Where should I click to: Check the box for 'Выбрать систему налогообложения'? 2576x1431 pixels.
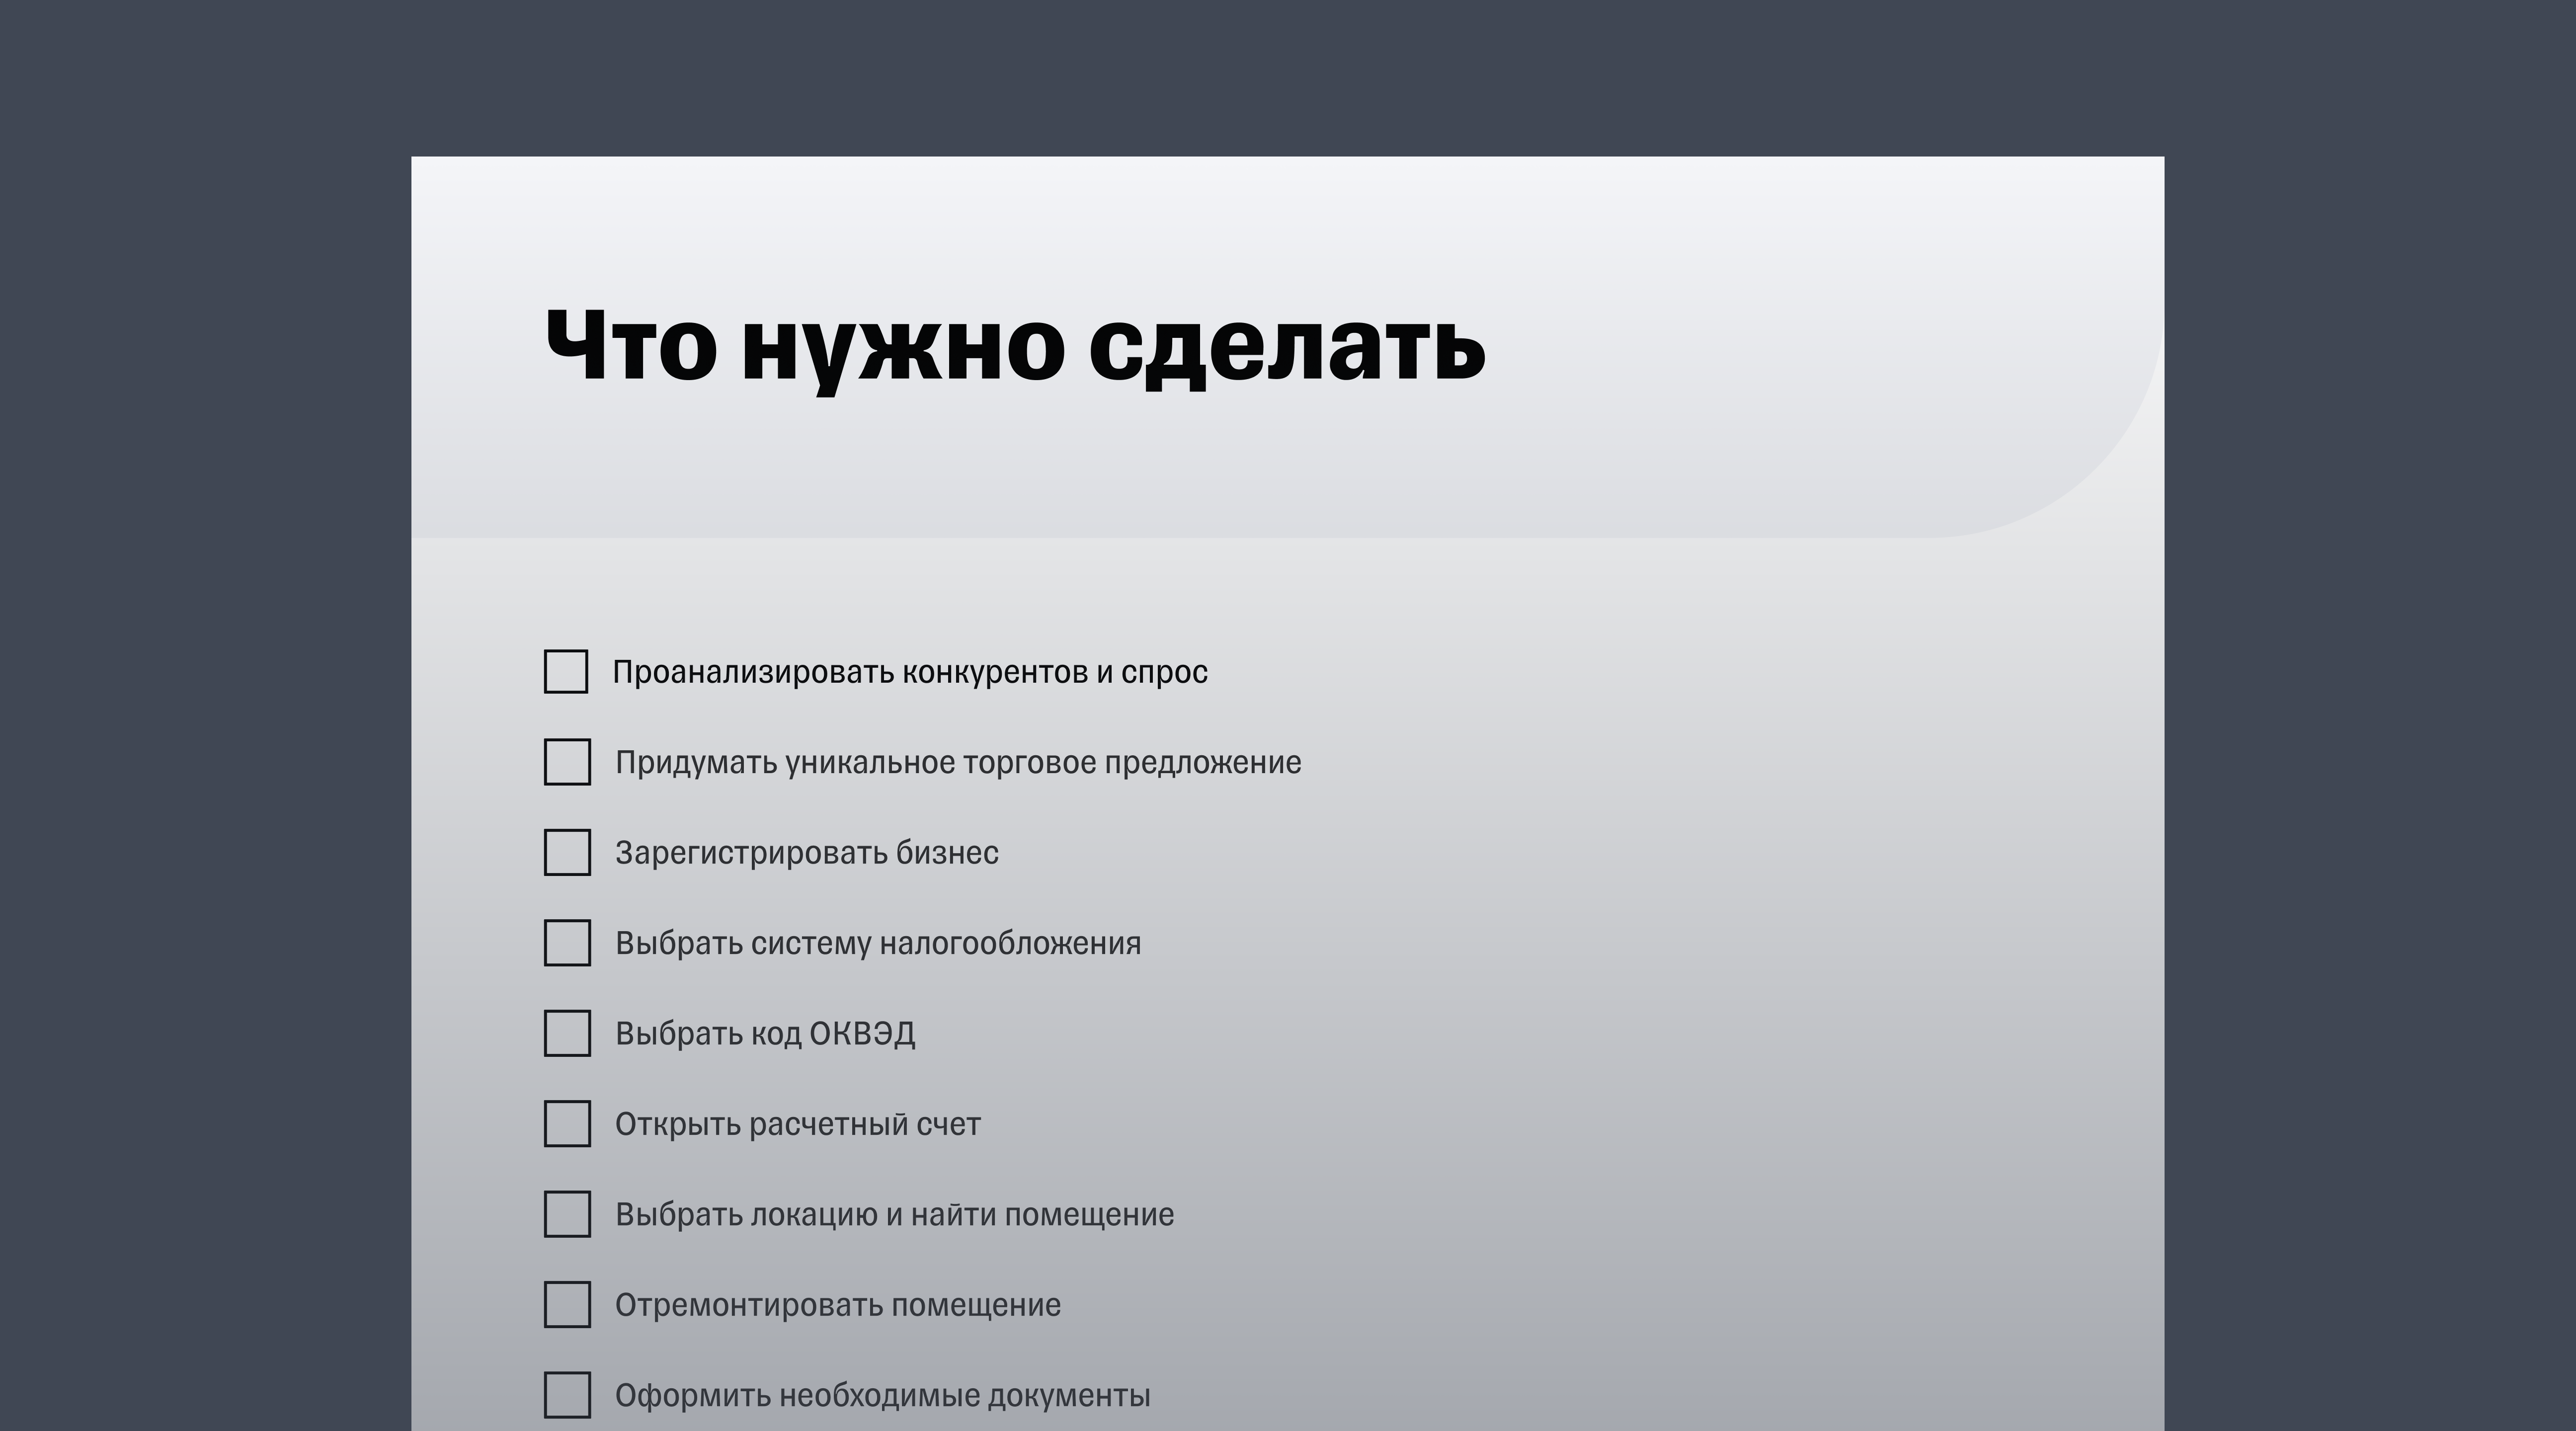(x=566, y=943)
